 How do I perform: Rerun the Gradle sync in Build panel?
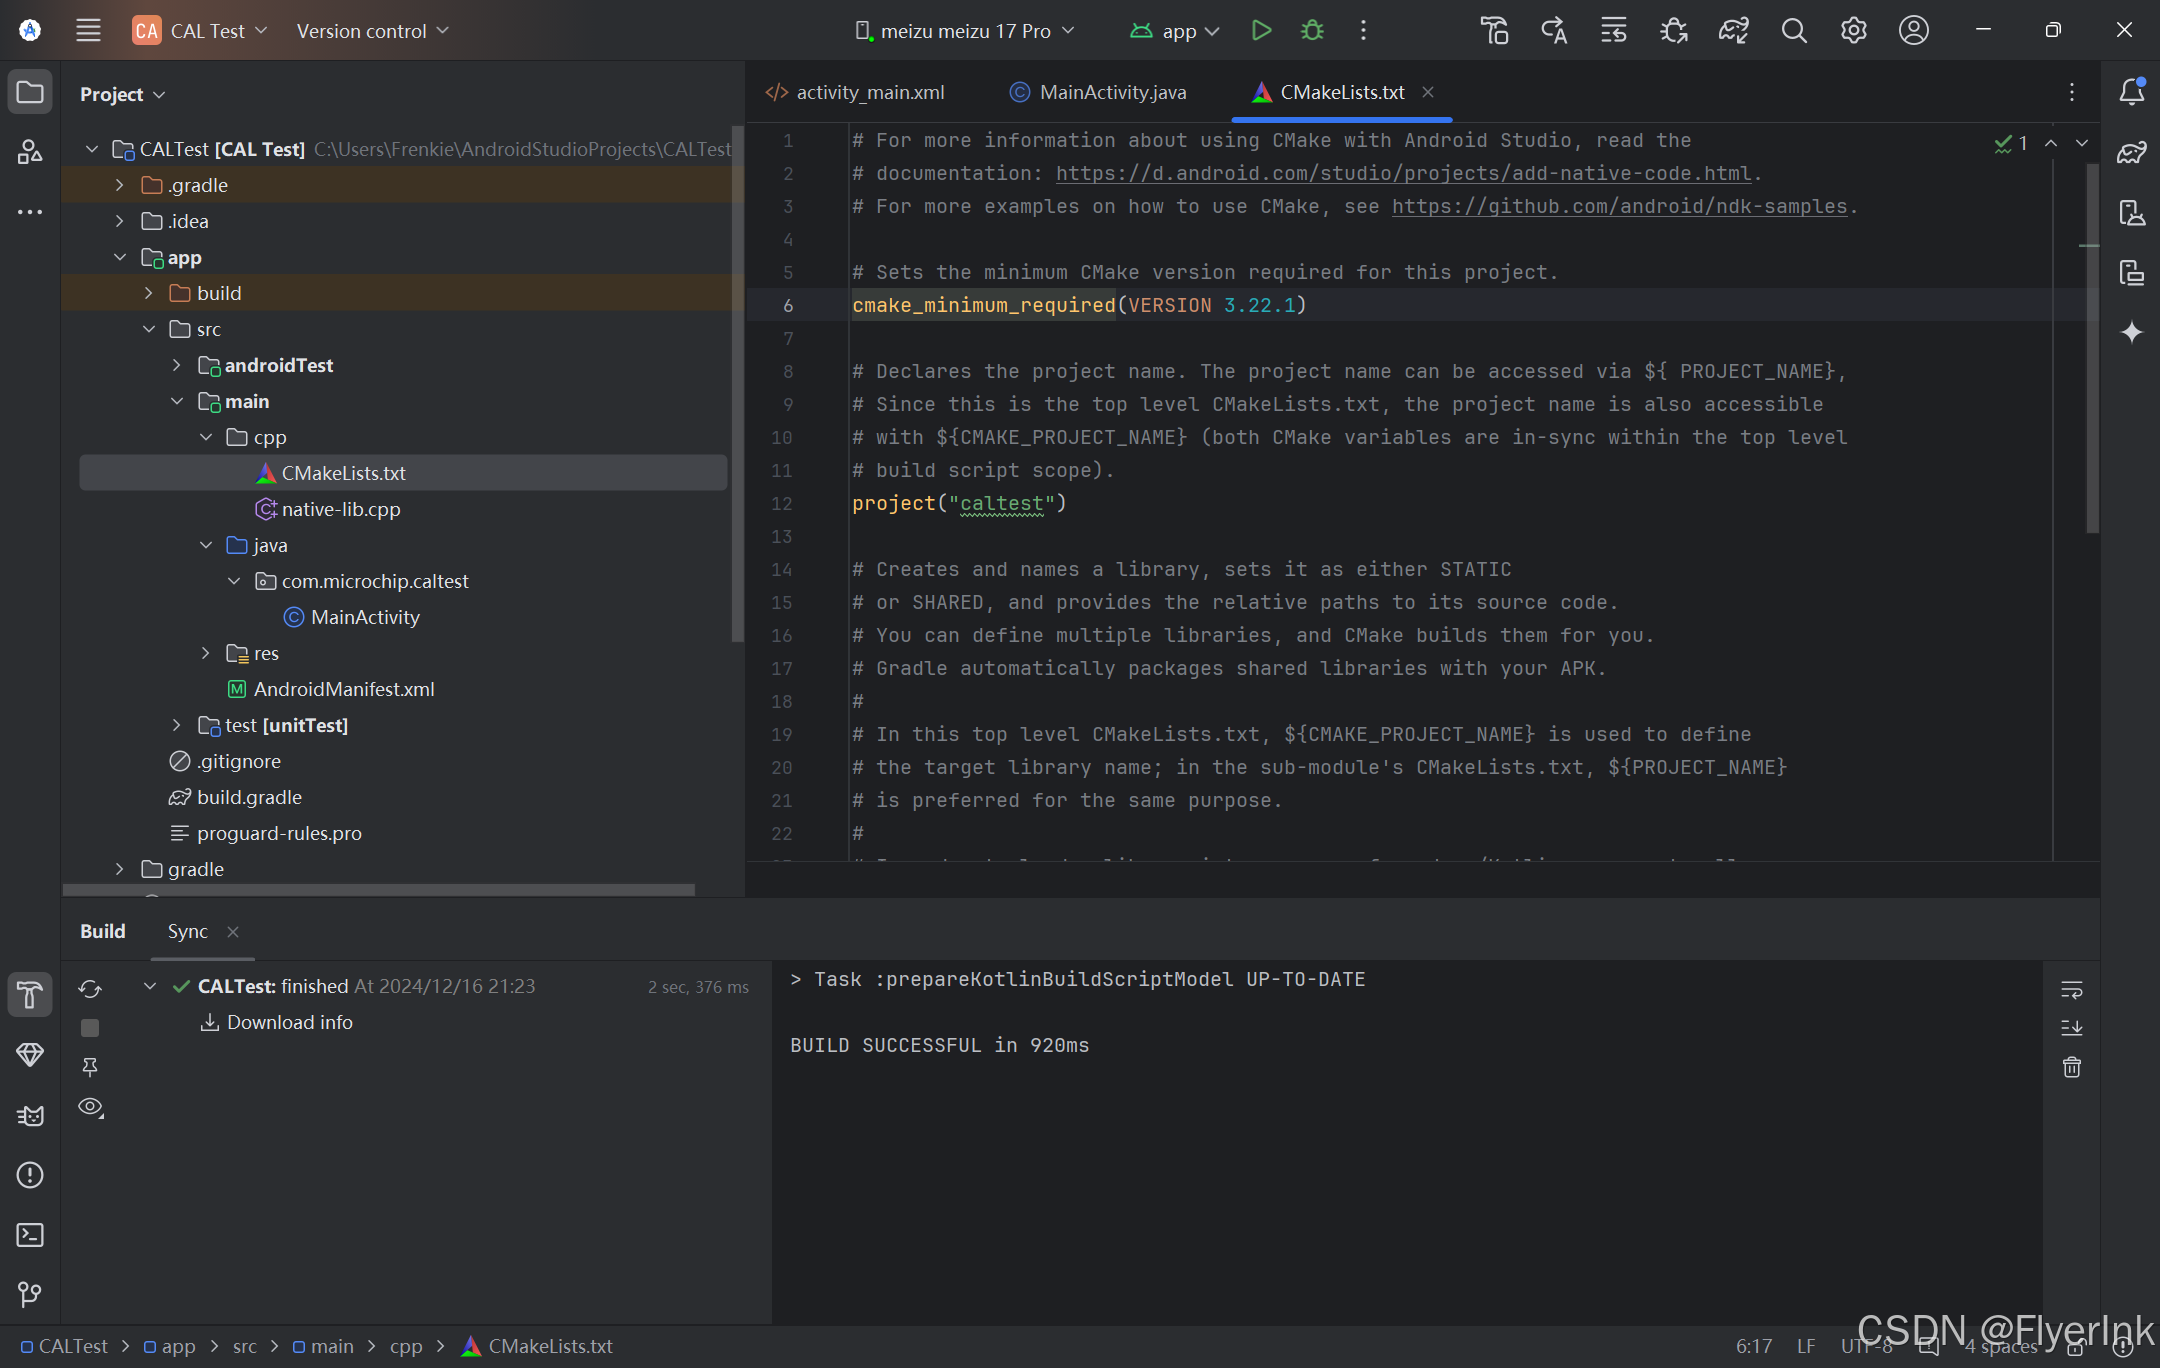click(90, 989)
